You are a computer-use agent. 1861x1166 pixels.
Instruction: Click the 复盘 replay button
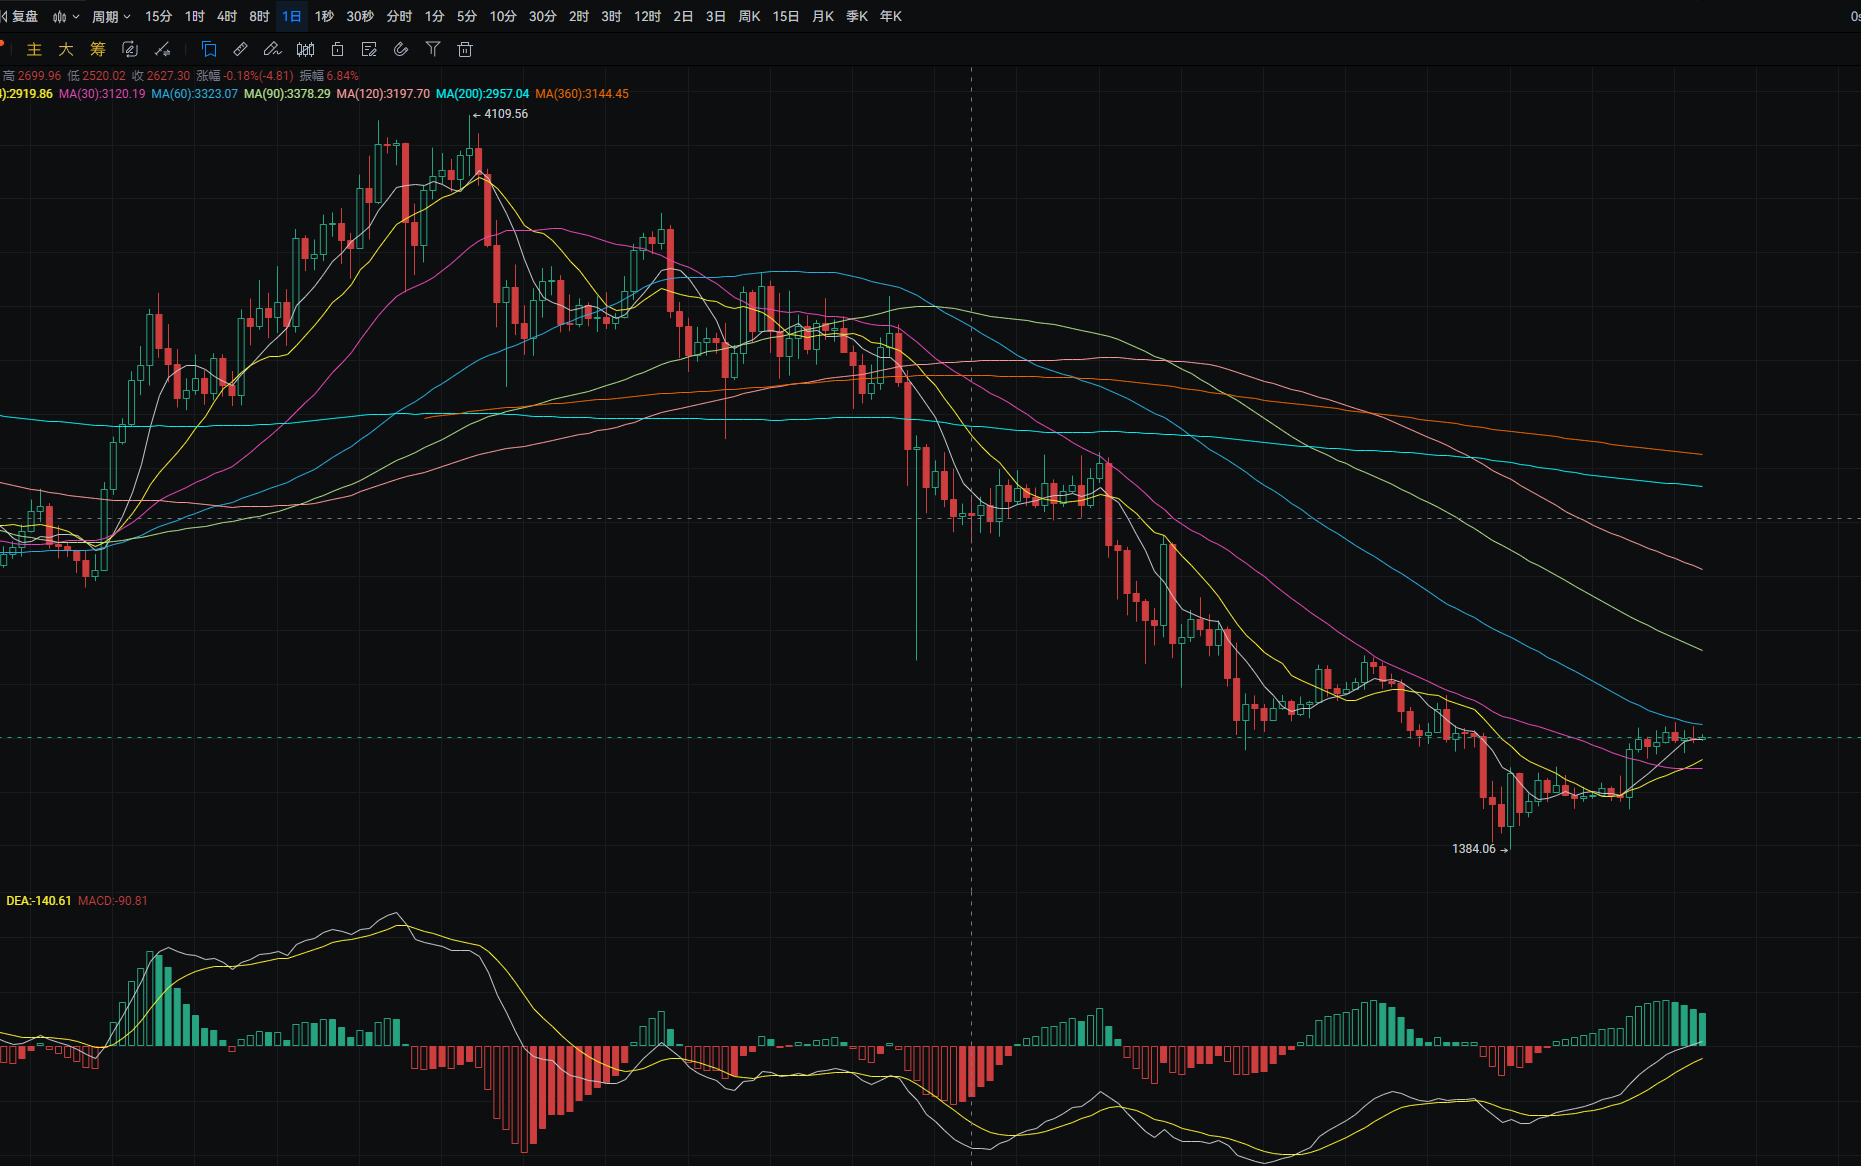(x=20, y=16)
